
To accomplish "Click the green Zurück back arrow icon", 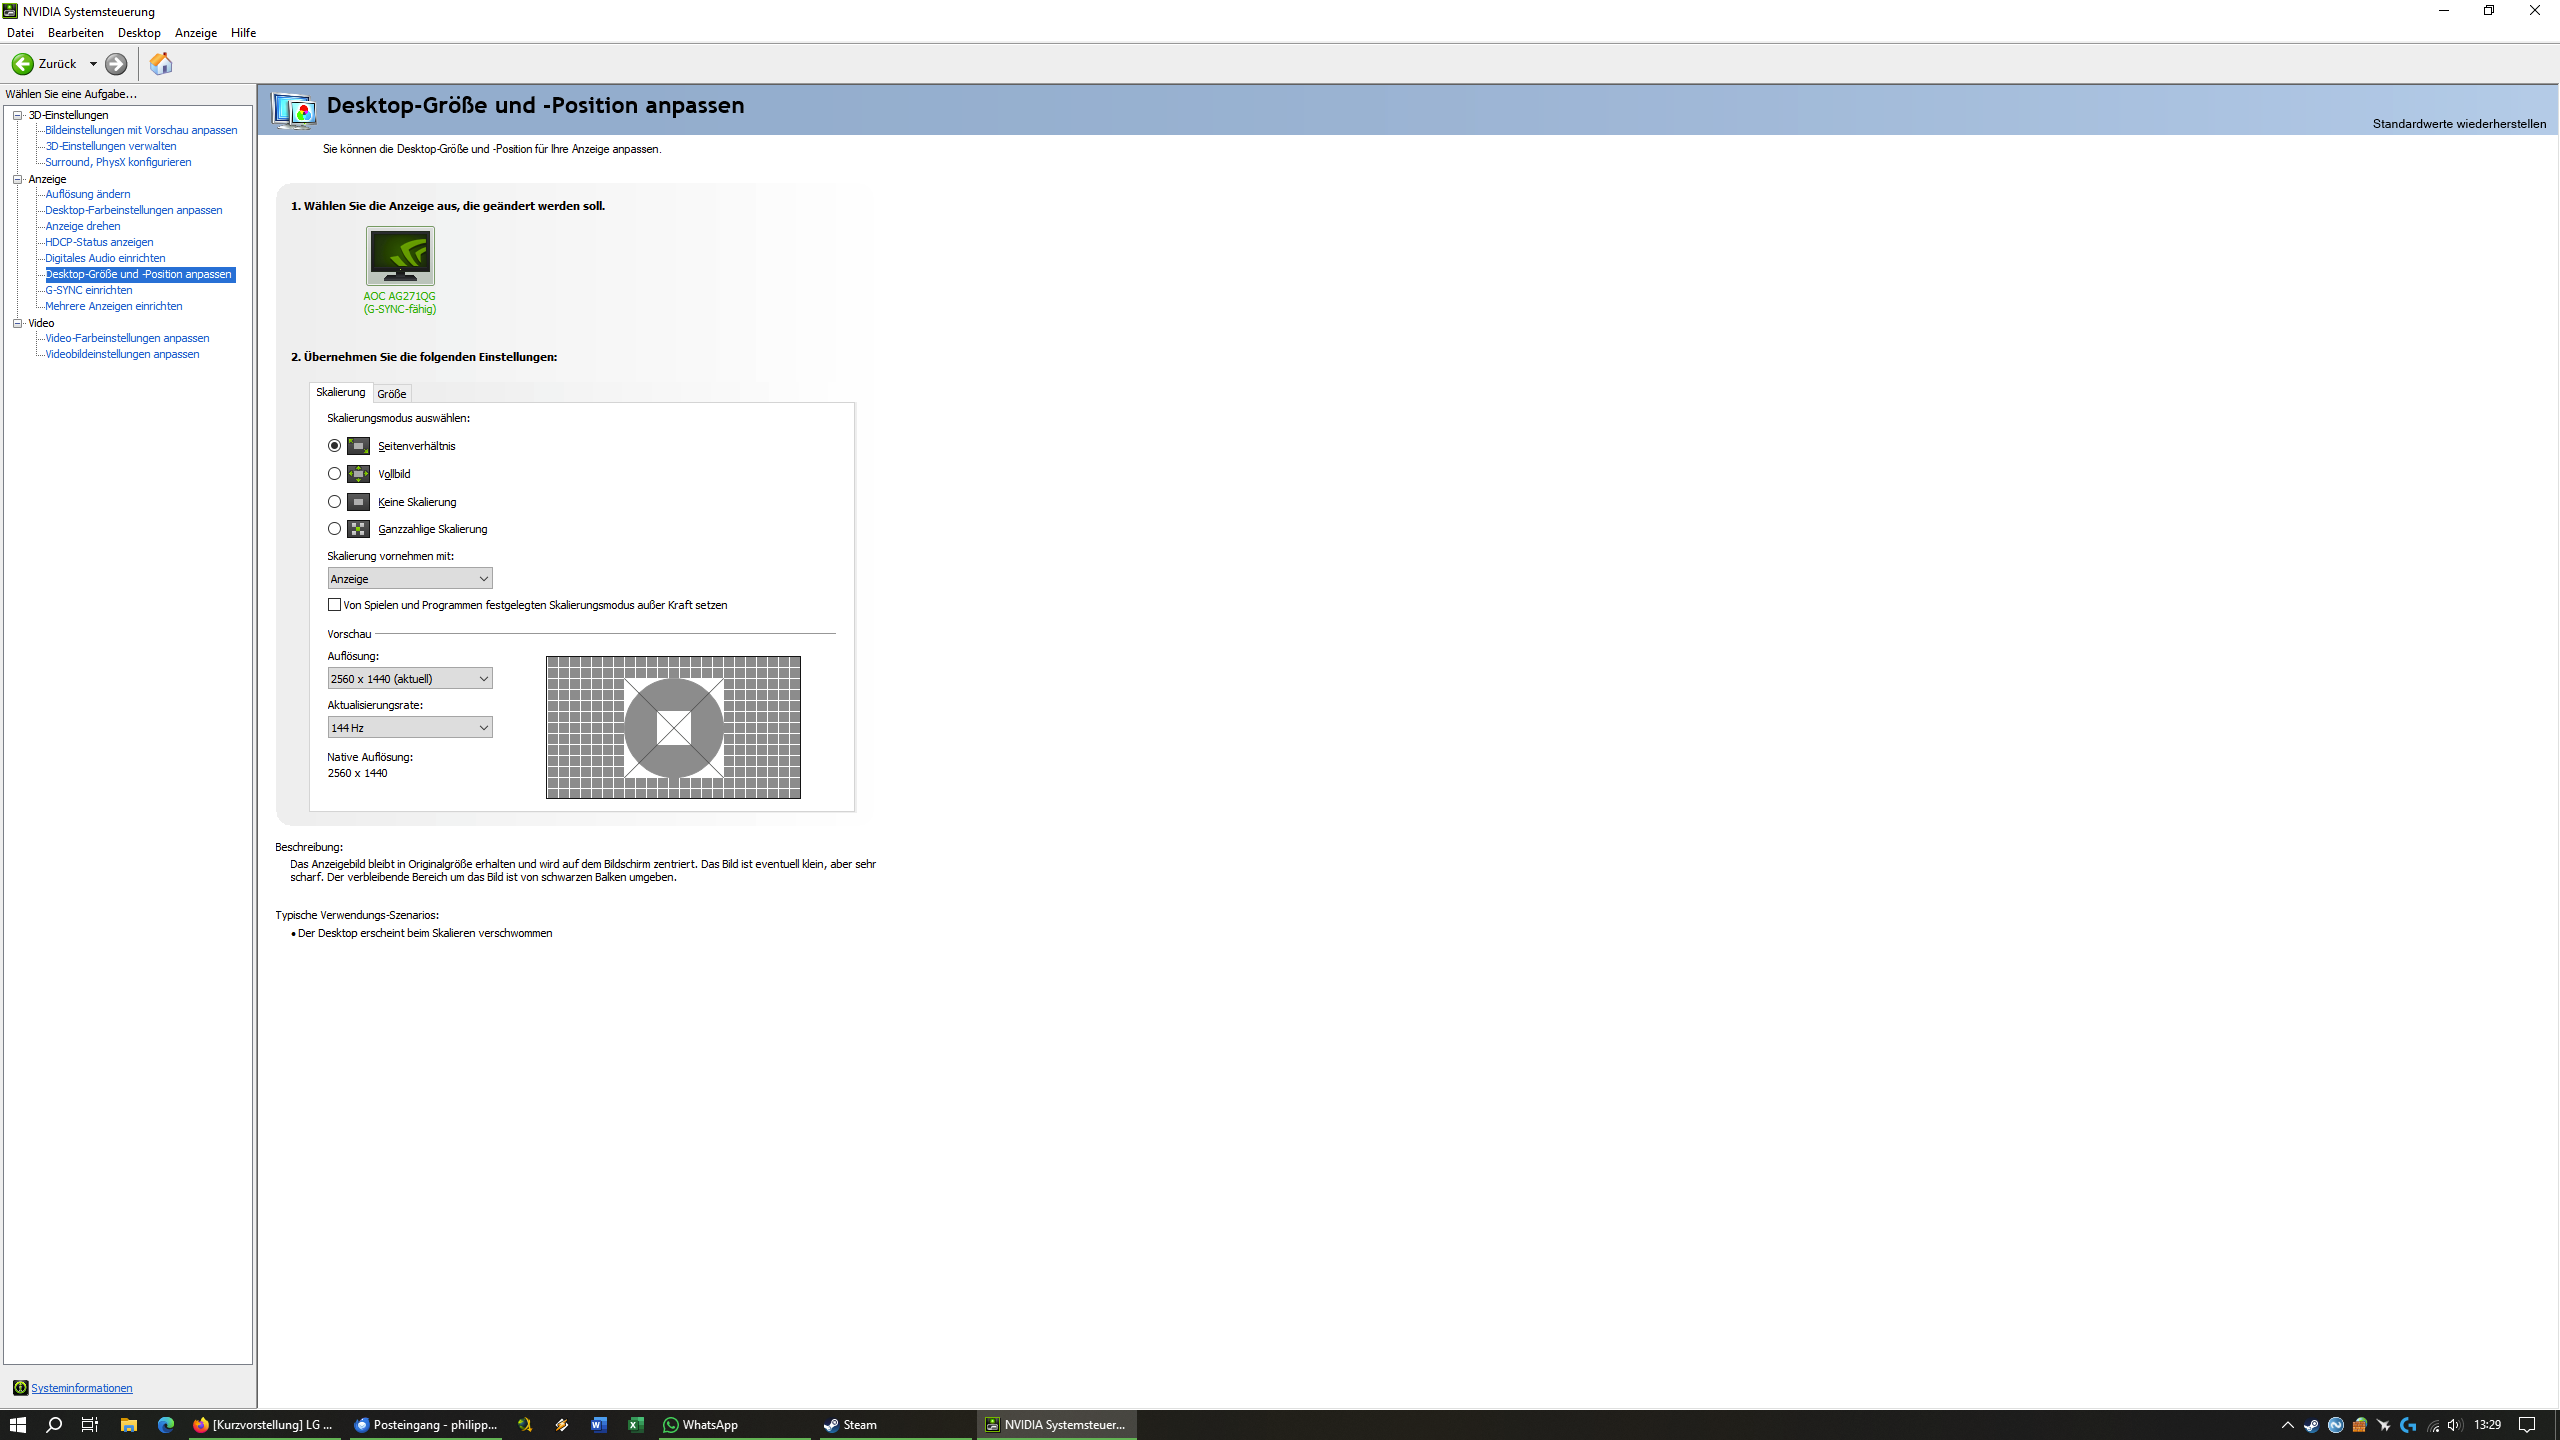I will point(22,64).
